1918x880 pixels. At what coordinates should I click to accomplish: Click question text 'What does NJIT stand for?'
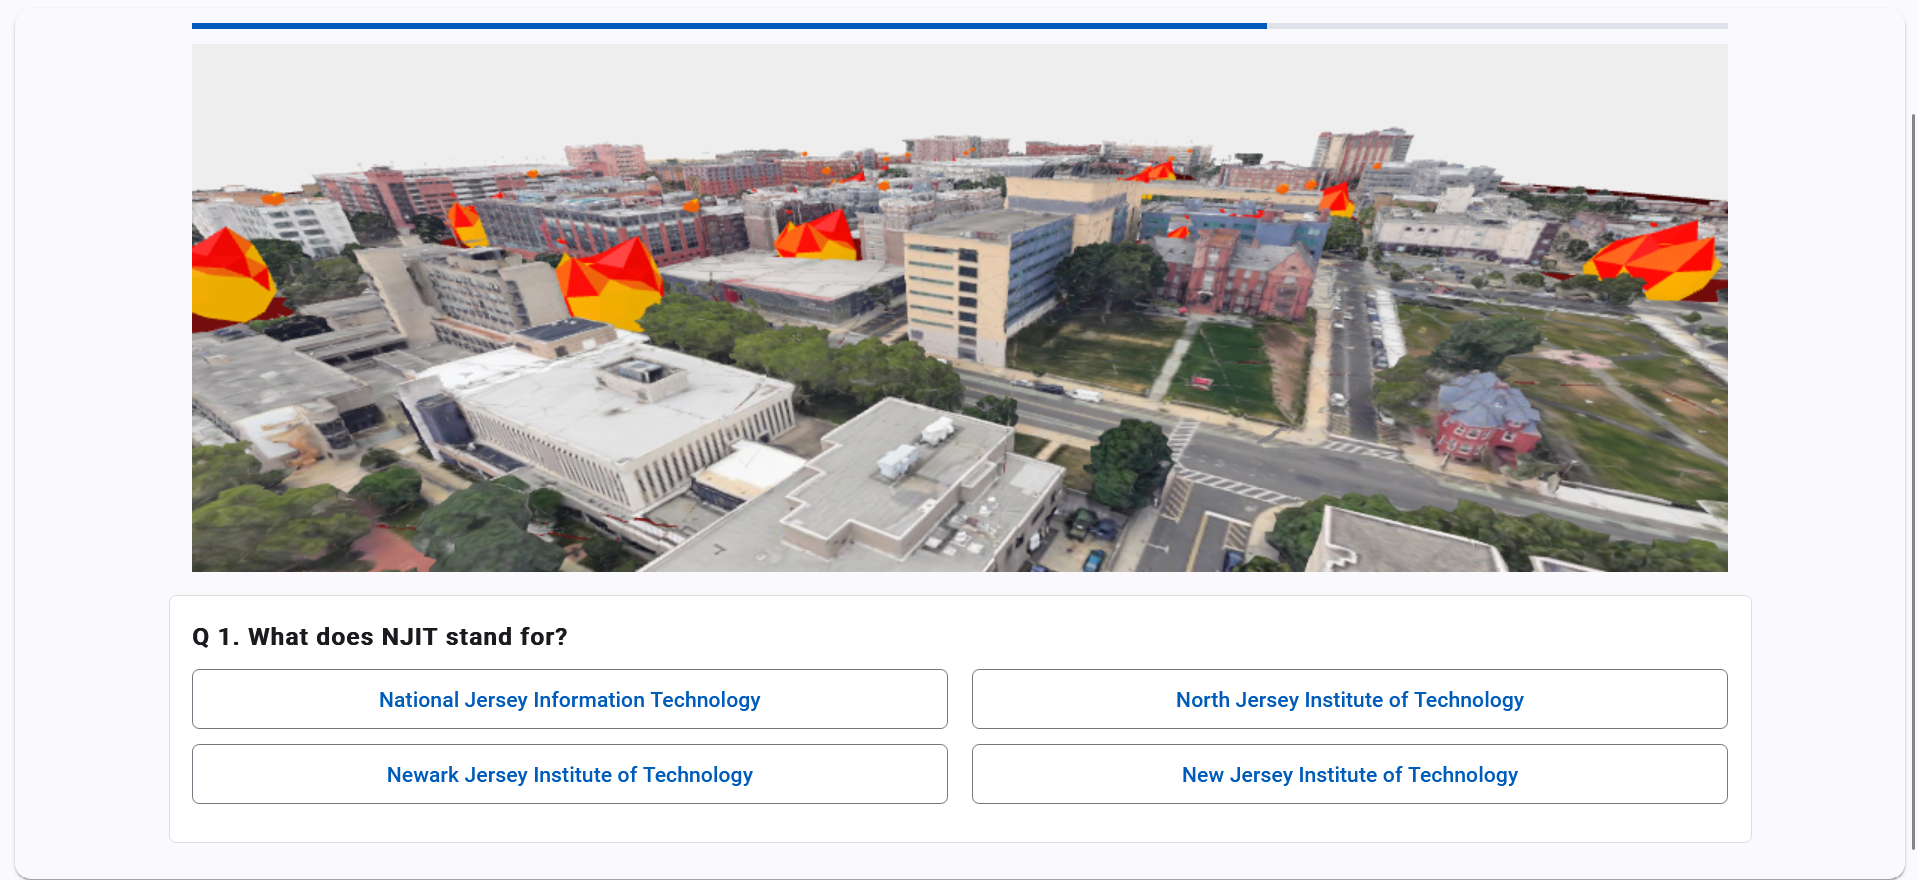pyautogui.click(x=407, y=637)
